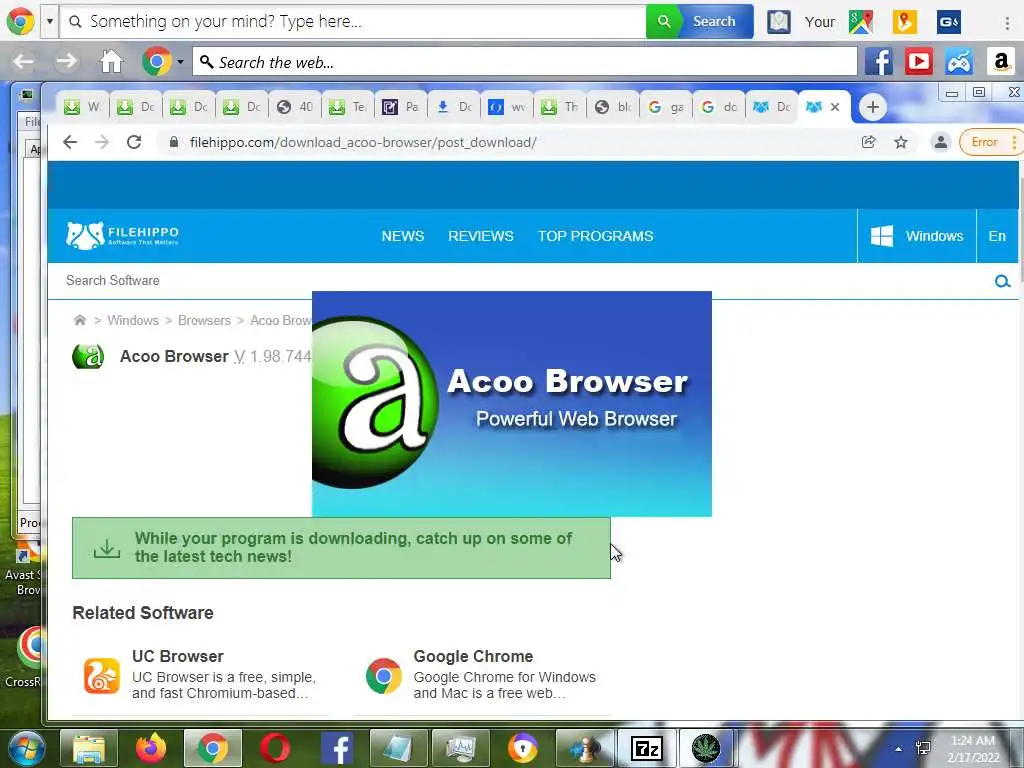Open the Windows Start button
This screenshot has width=1024, height=768.
(27, 748)
